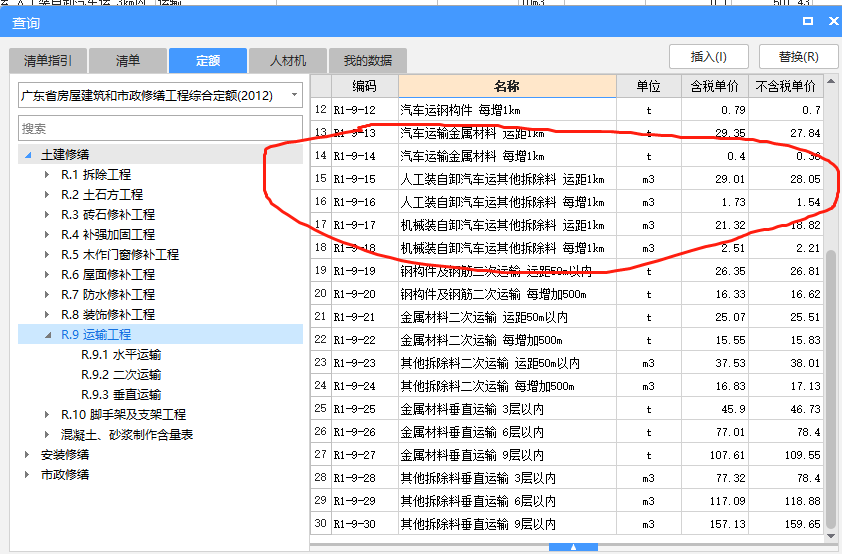Select row 人工装自卸汽车运其他拆除料 运距1km
This screenshot has width=842, height=554.
coord(503,179)
